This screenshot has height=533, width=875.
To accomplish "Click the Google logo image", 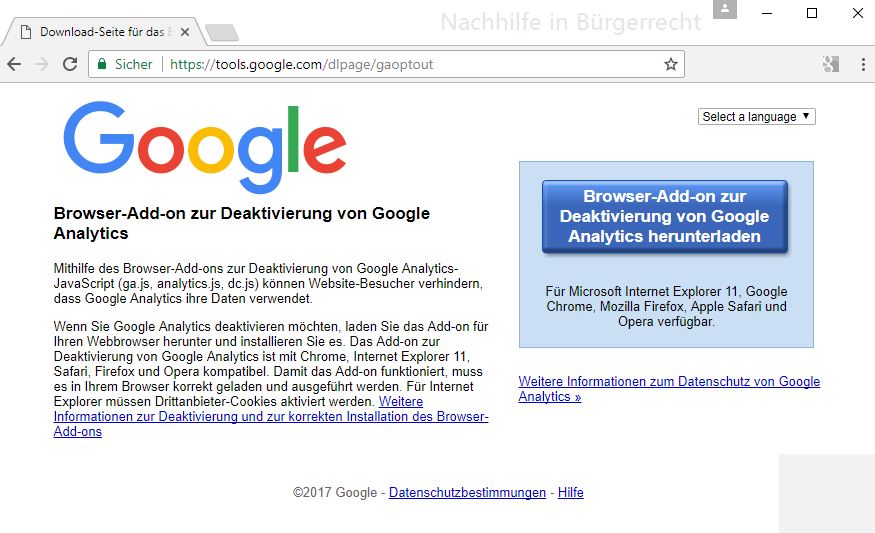I will (x=205, y=147).
